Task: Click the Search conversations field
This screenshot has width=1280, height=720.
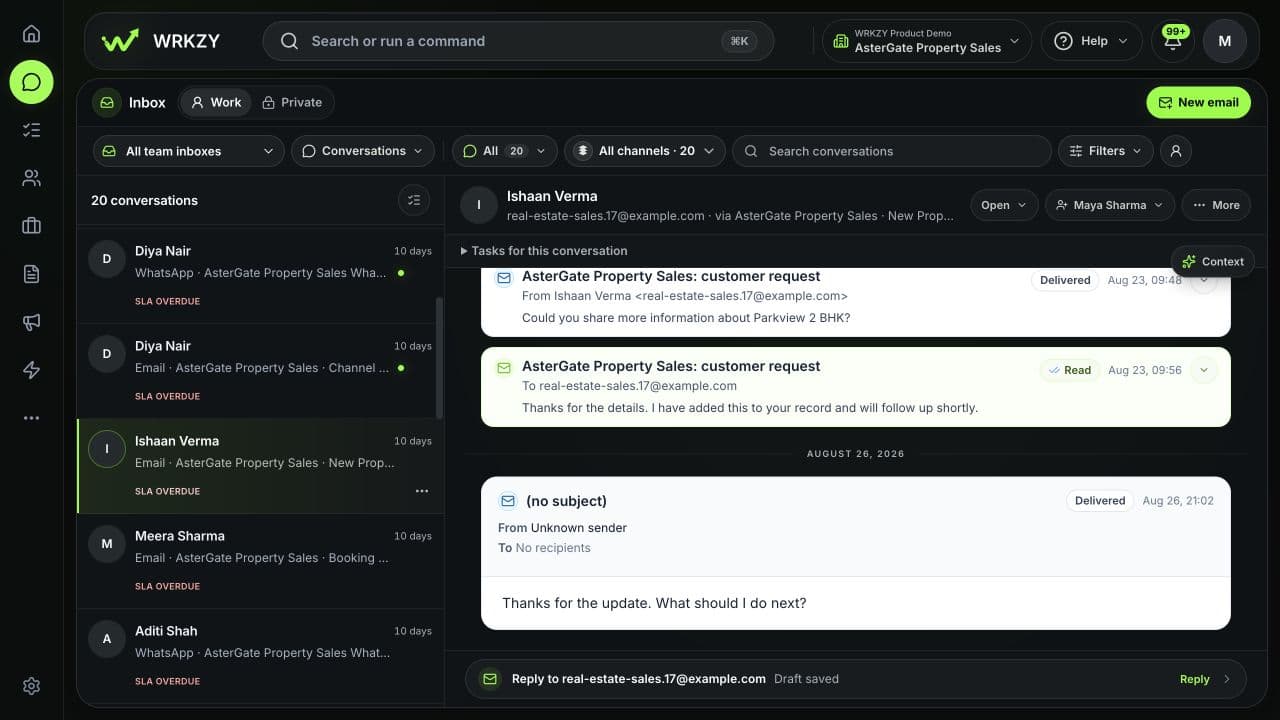Action: (x=892, y=151)
